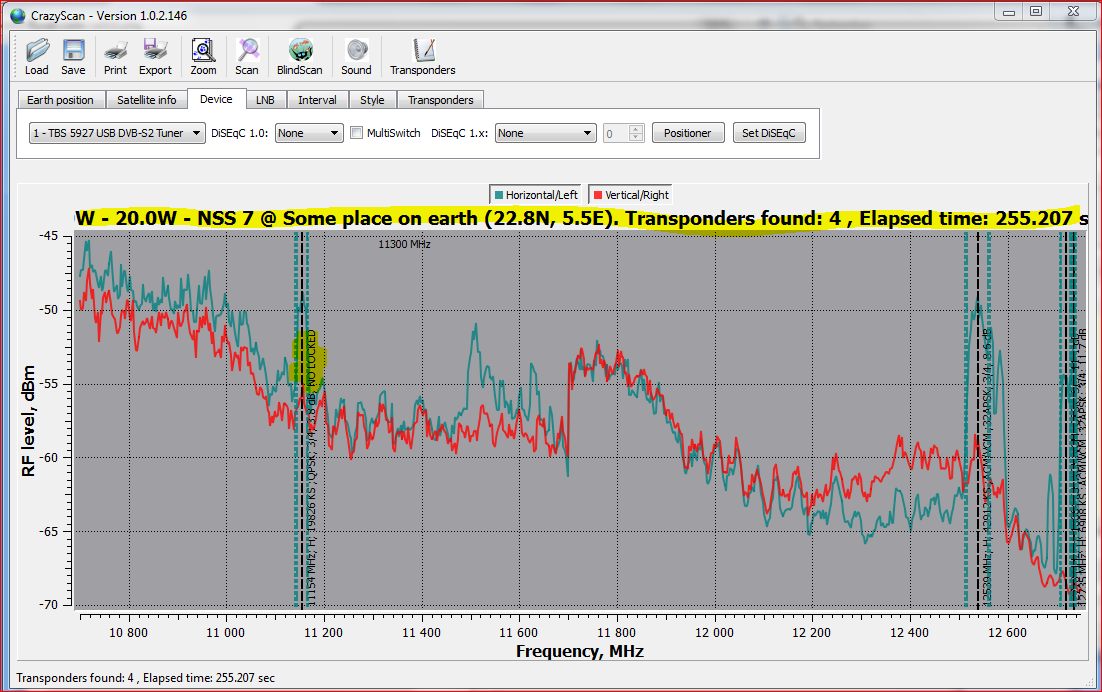The height and width of the screenshot is (692, 1102).
Task: Open the Transponders toolbar icon
Action: click(422, 57)
